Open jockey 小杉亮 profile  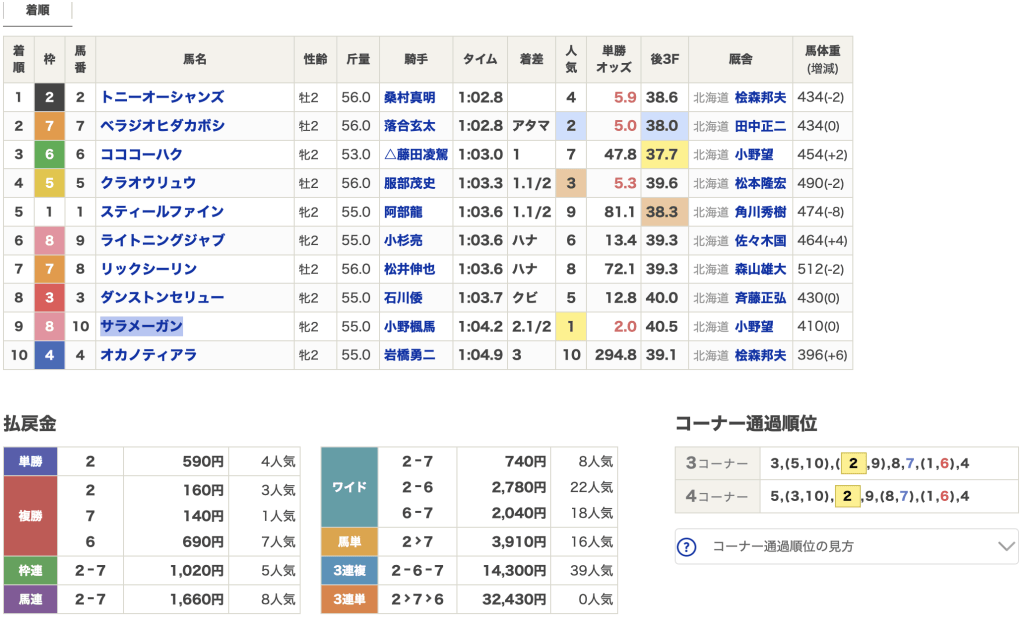[x=403, y=241]
